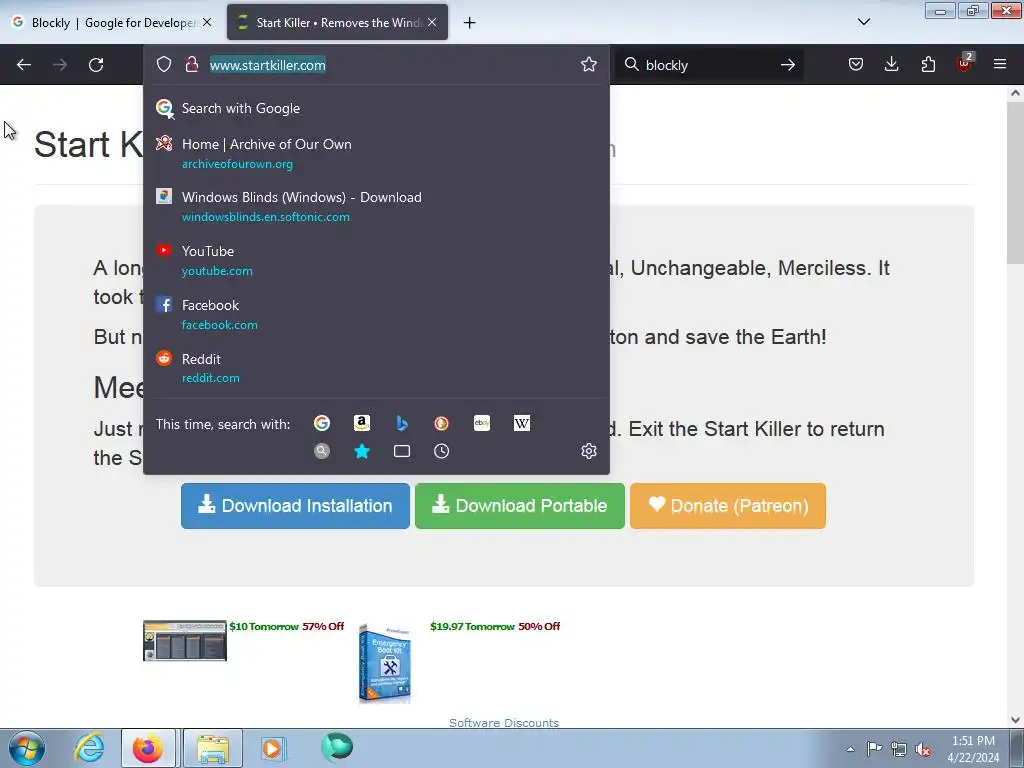Screen dimensions: 1024x768
Task: Open Facebook suggestion
Action: [376, 314]
